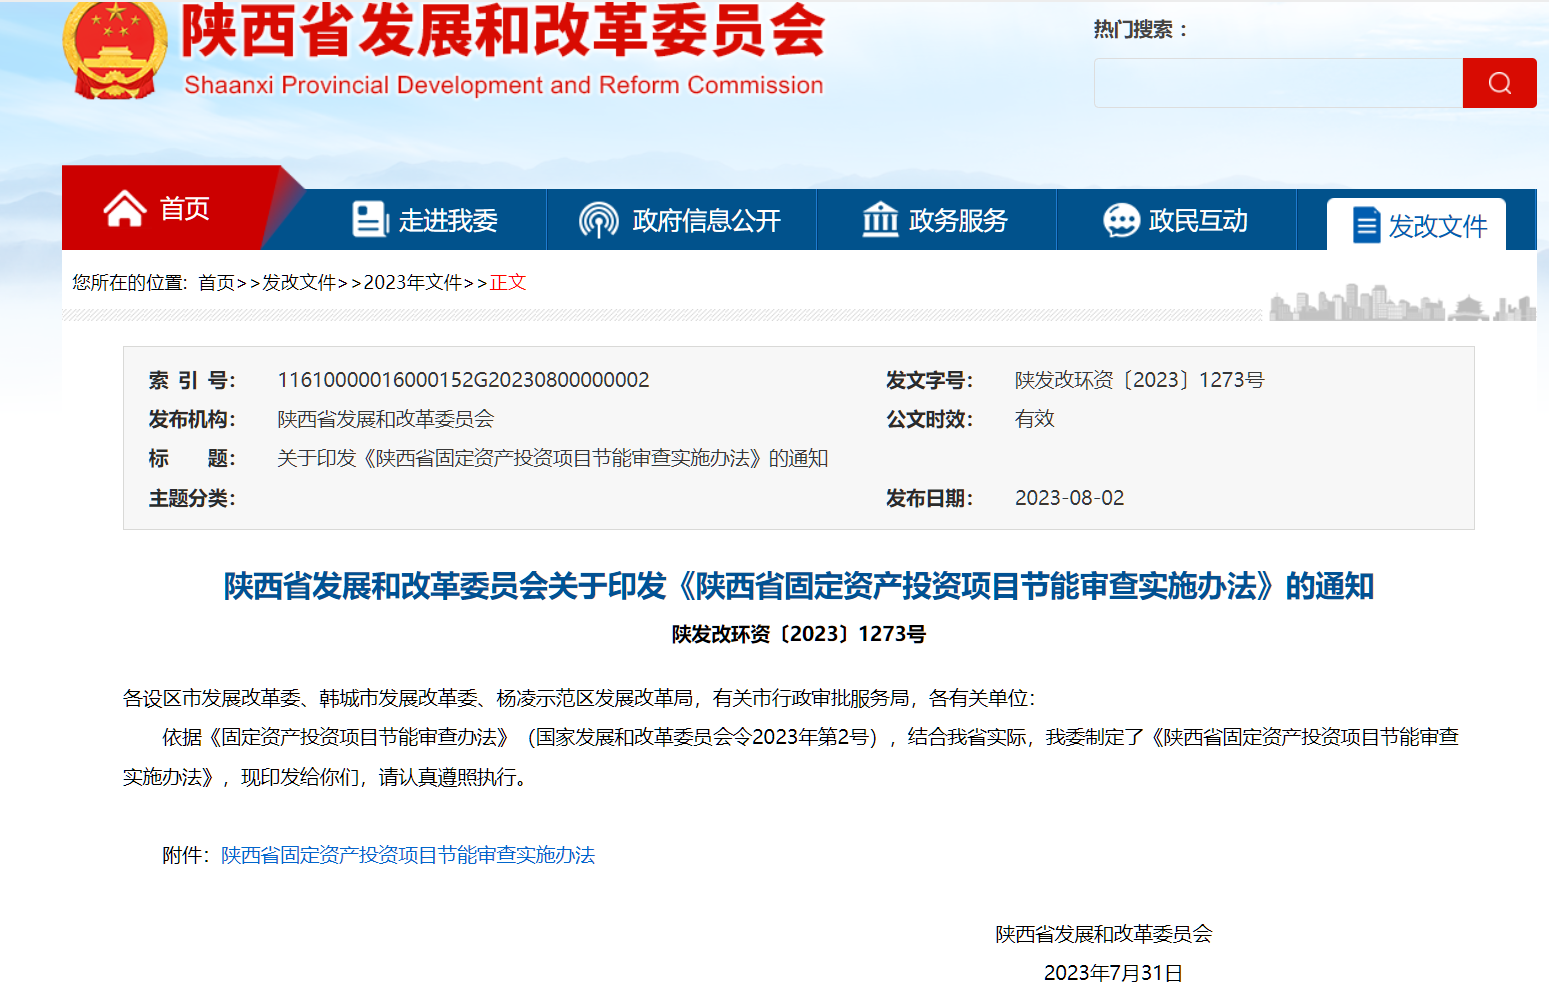This screenshot has width=1549, height=982.
Task: Click the book icon beside 走进我委
Action: [x=368, y=219]
